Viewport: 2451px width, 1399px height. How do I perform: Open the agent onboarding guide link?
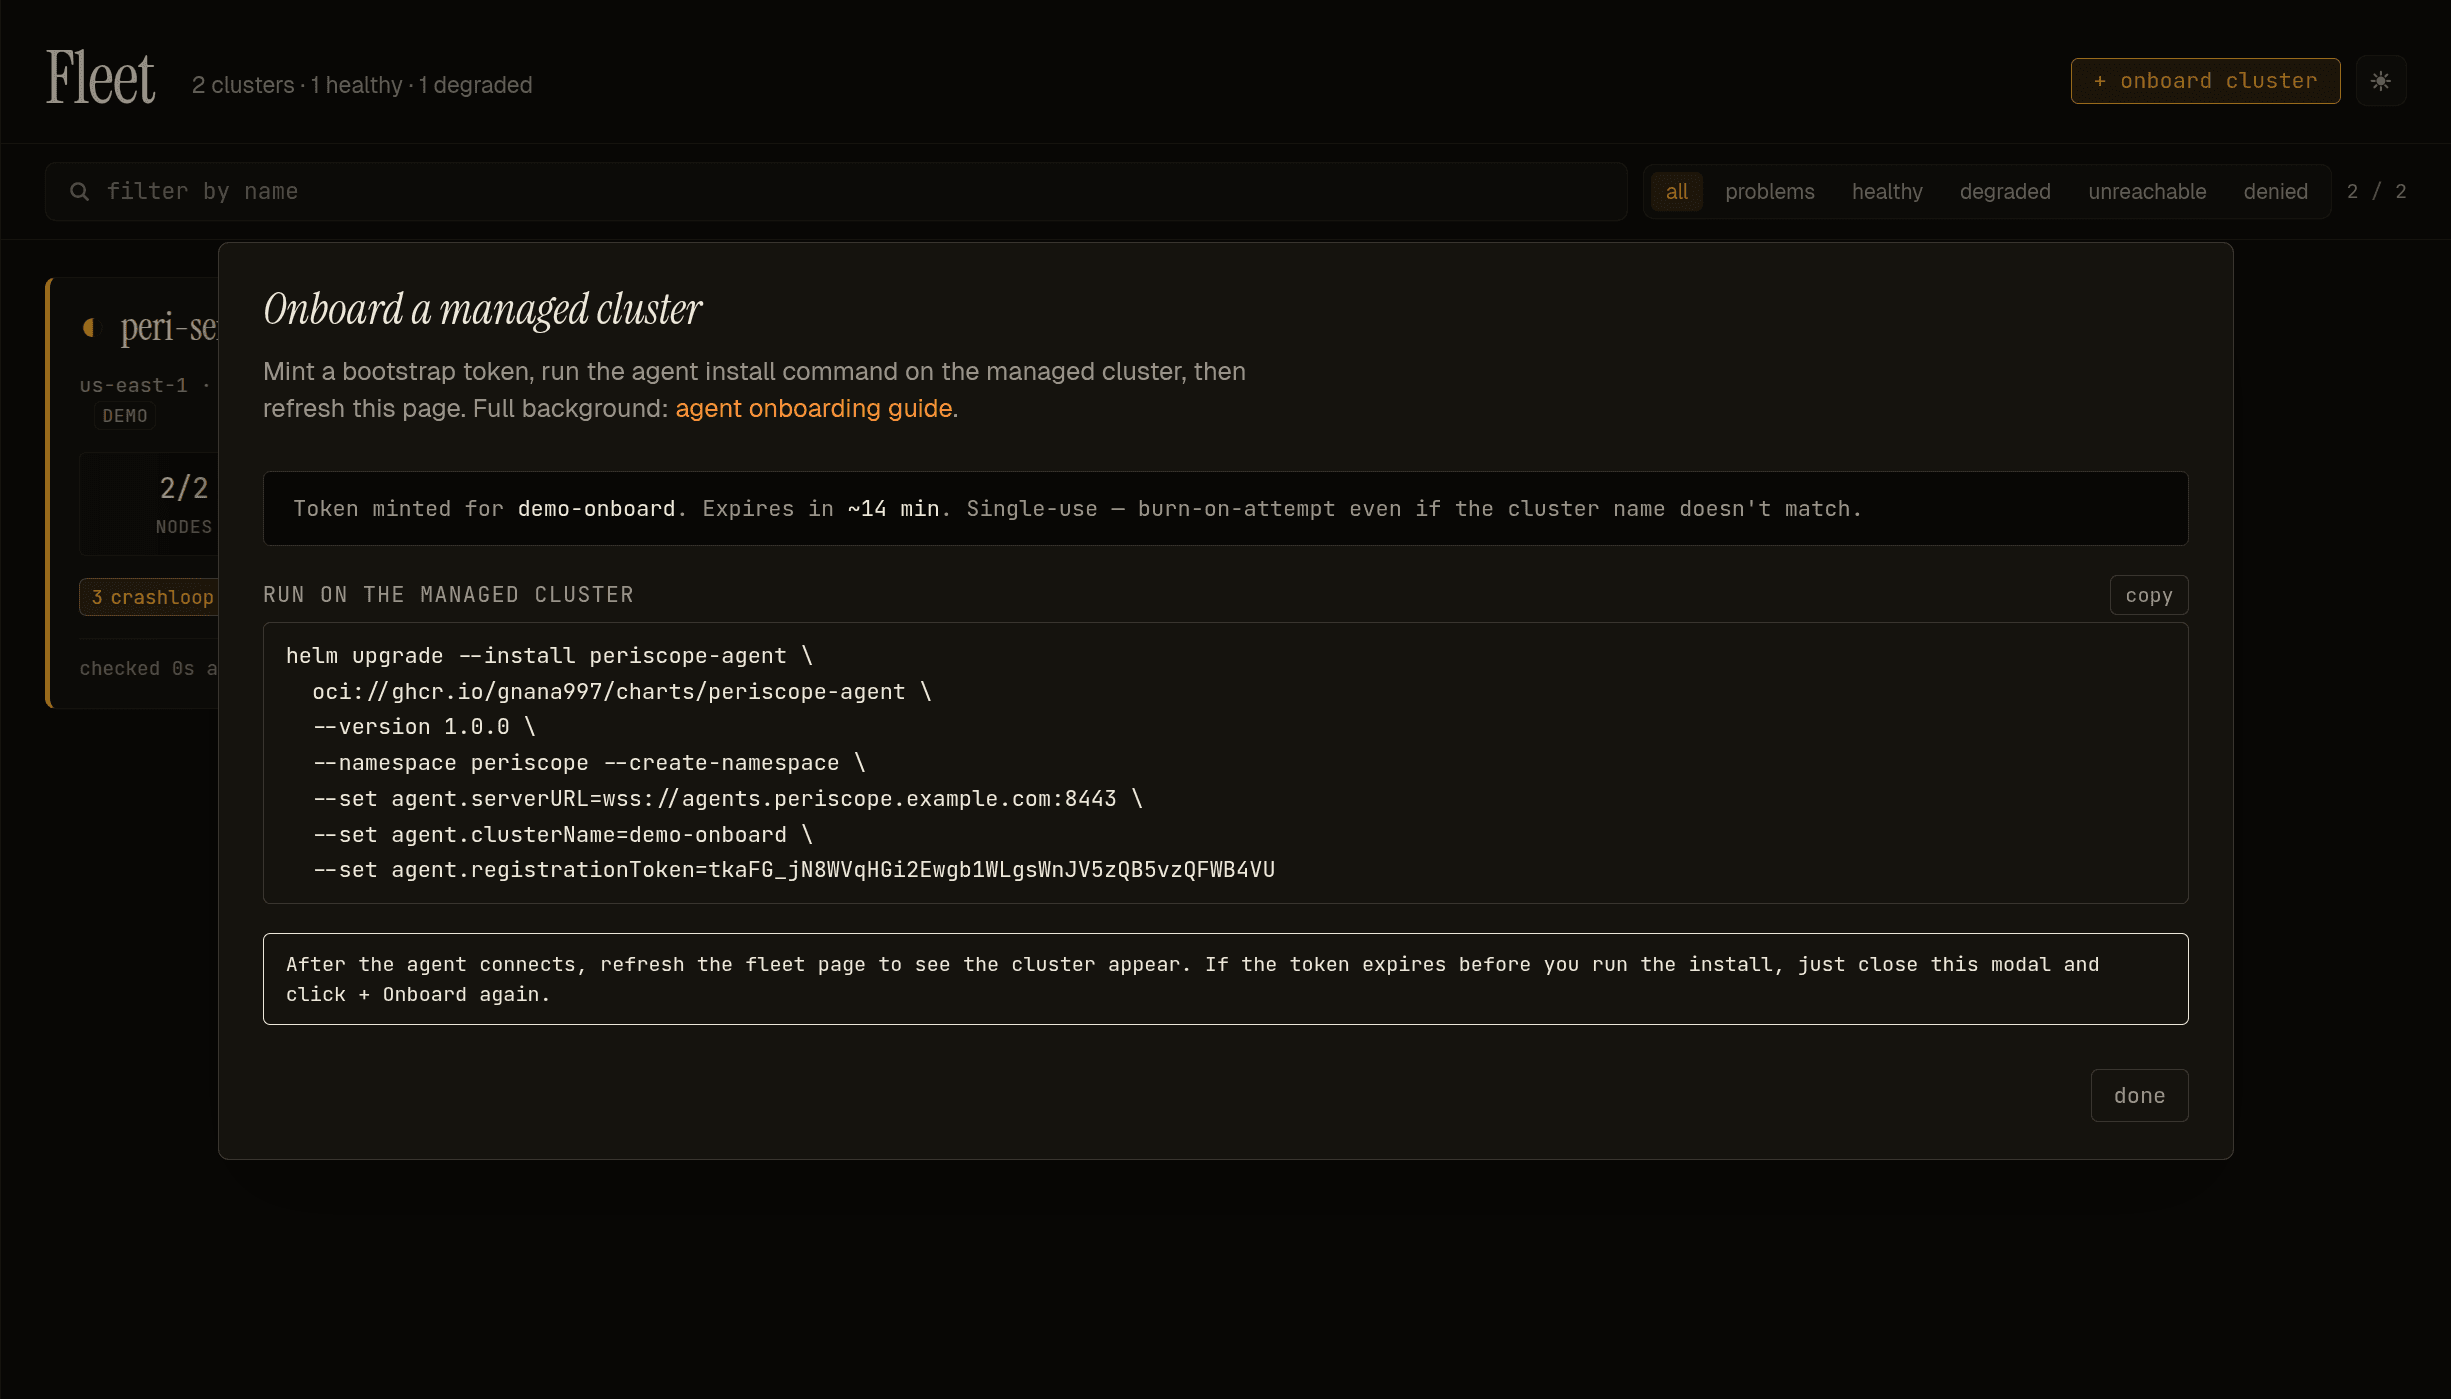[813, 408]
